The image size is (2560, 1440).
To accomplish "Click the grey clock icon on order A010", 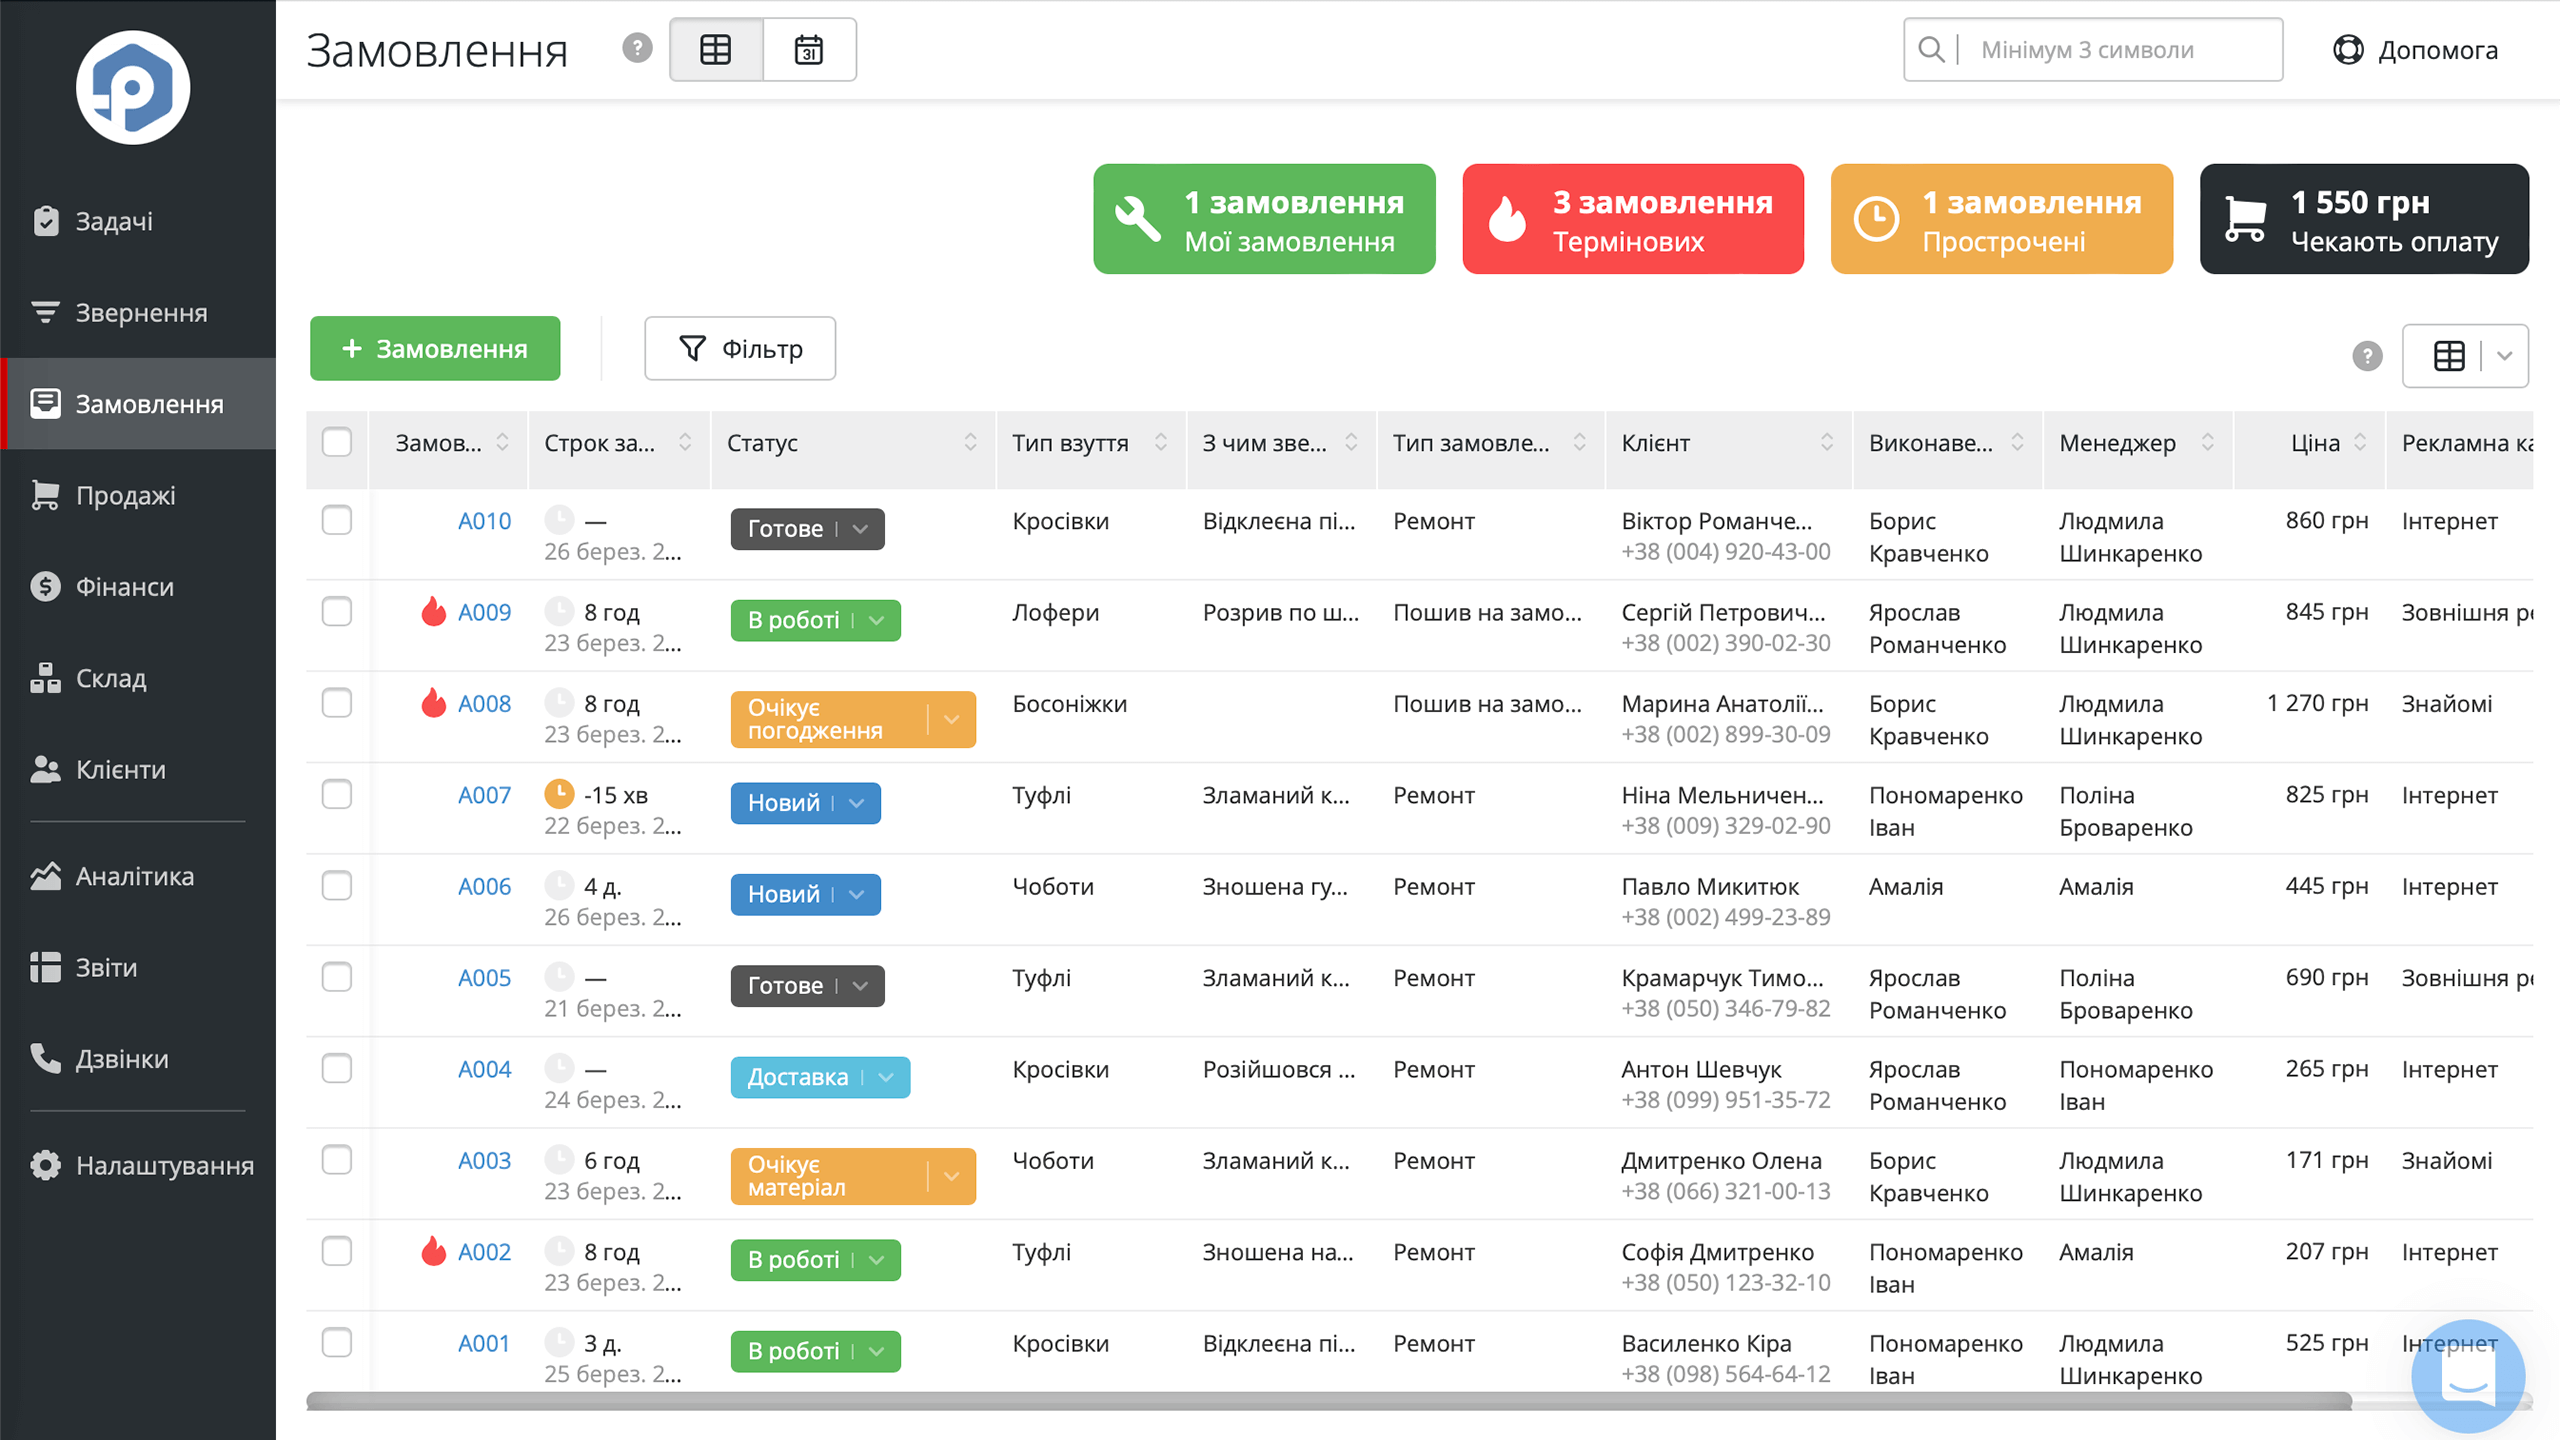I will [559, 520].
